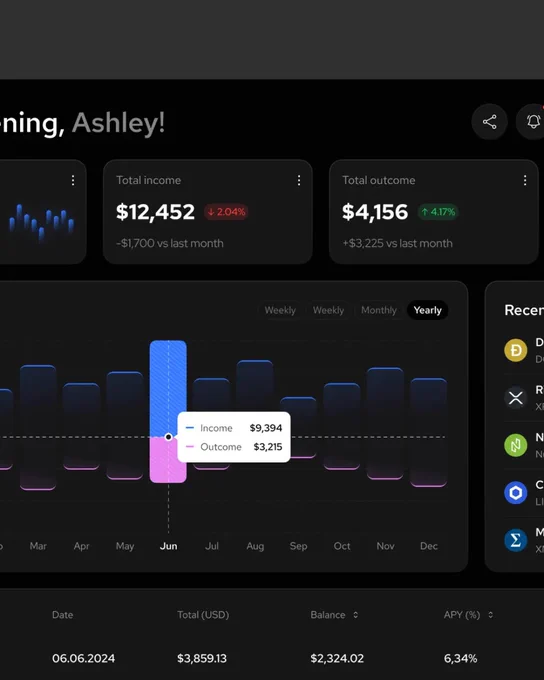544x680 pixels.
Task: Click the Jun month axis label
Action: coord(168,546)
